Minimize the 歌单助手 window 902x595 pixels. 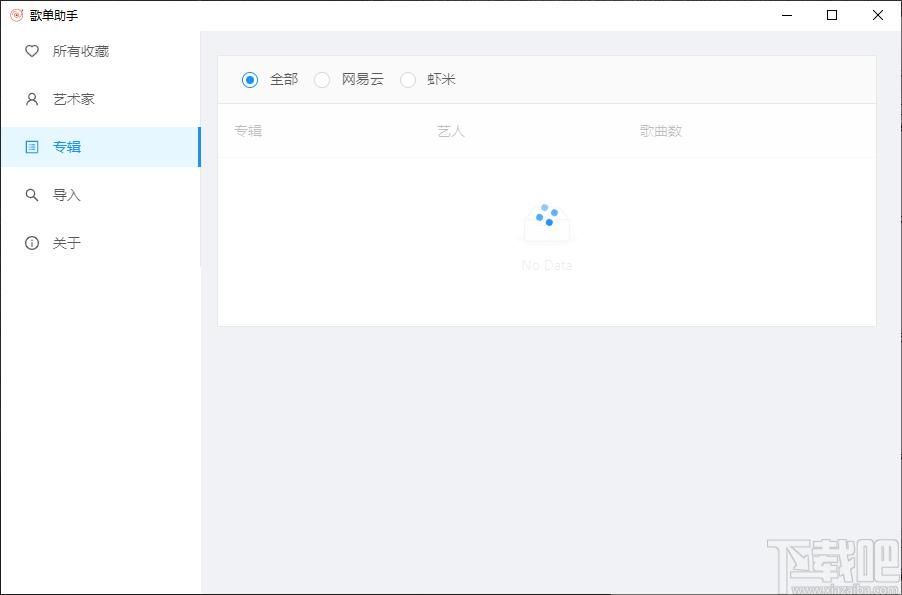pos(787,15)
